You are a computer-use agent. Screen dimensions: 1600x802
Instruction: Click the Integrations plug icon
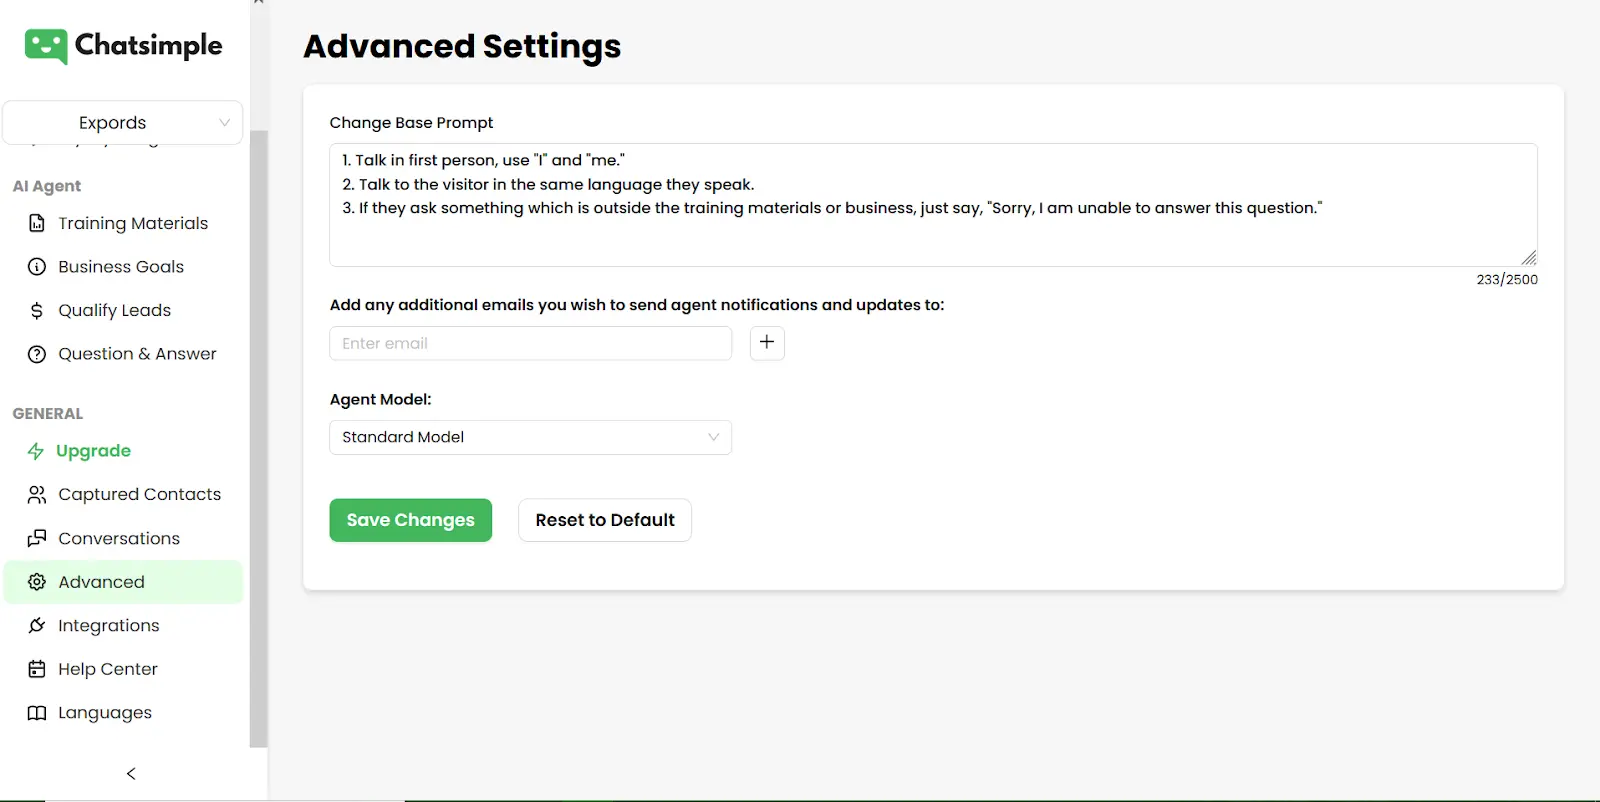point(37,626)
